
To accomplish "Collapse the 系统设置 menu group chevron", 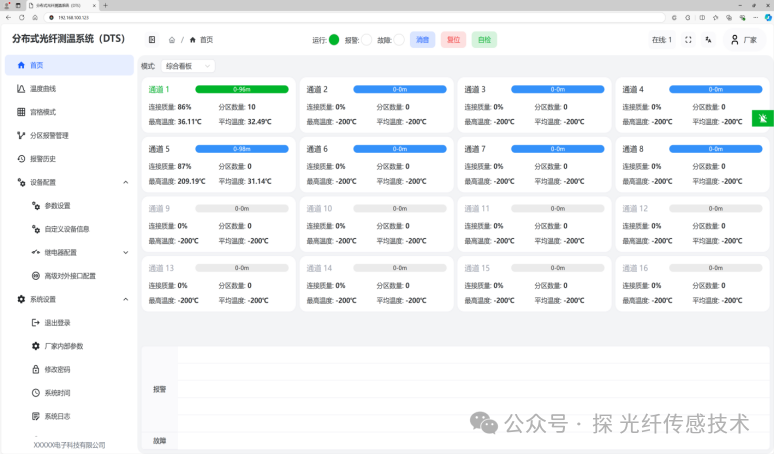I will (x=126, y=299).
